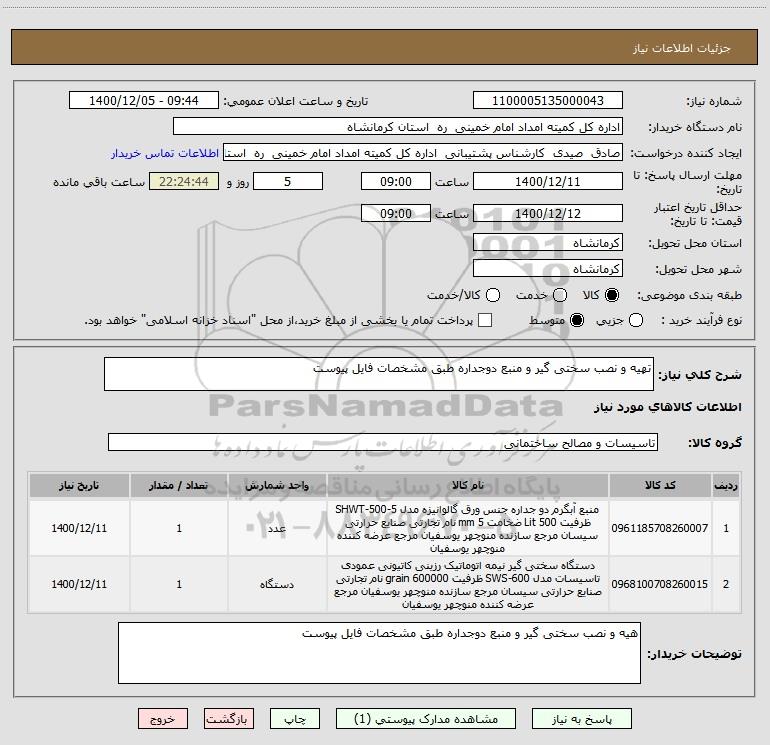Click the کد کالا column header
This screenshot has height=745, width=770.
(660, 485)
